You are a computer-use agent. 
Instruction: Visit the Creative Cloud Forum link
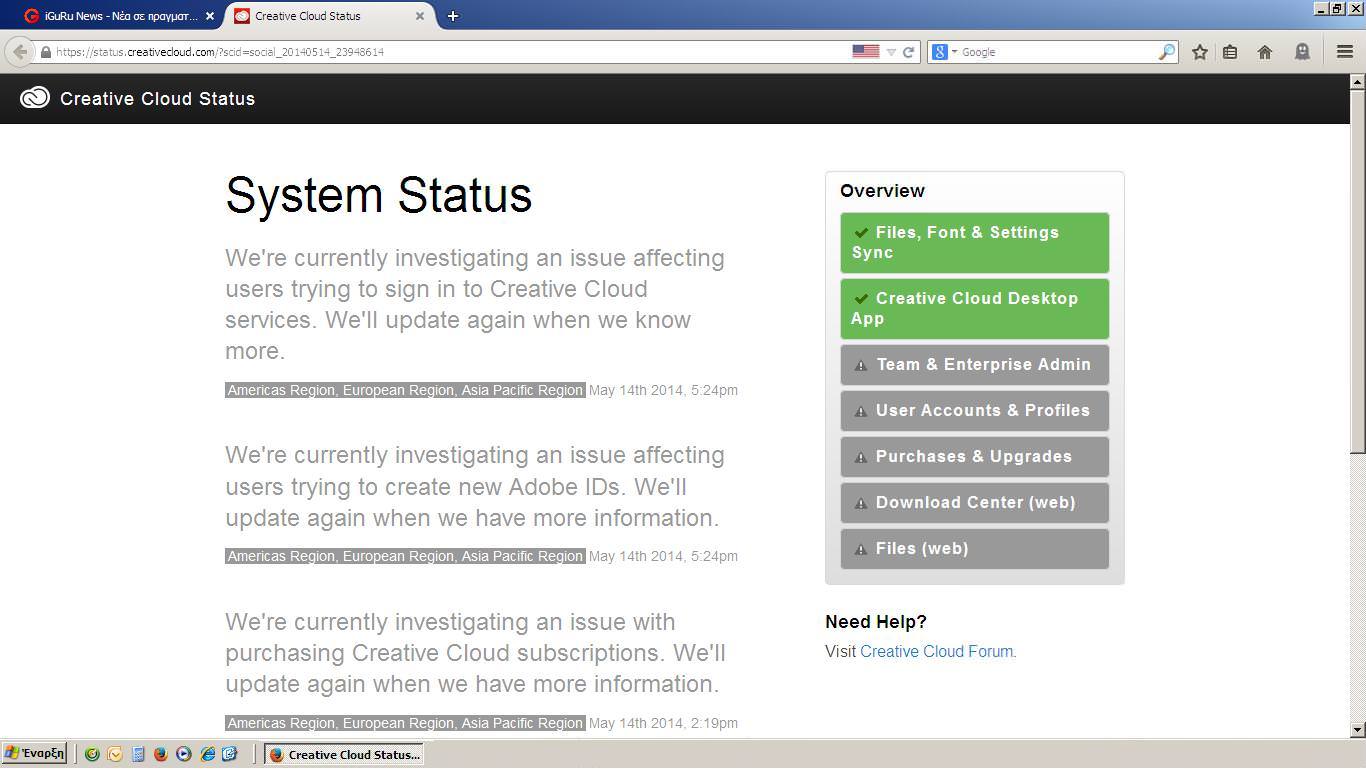click(936, 651)
